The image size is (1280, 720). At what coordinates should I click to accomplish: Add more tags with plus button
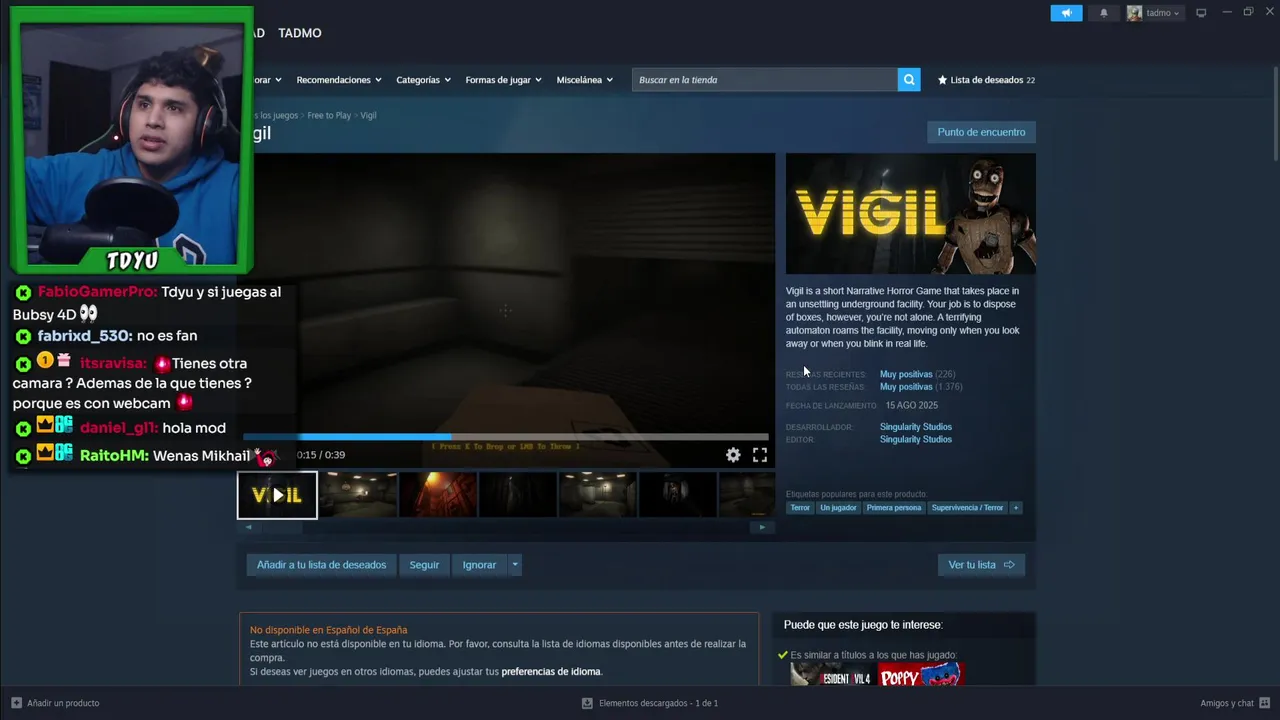1016,508
